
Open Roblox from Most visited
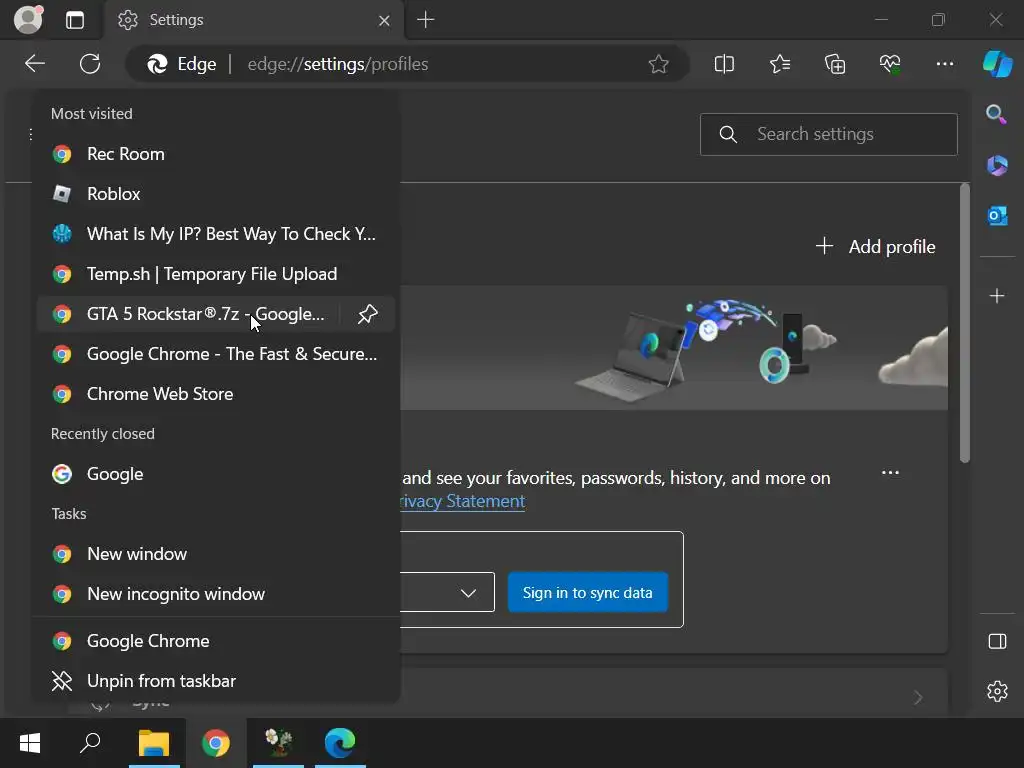[x=216, y=194]
